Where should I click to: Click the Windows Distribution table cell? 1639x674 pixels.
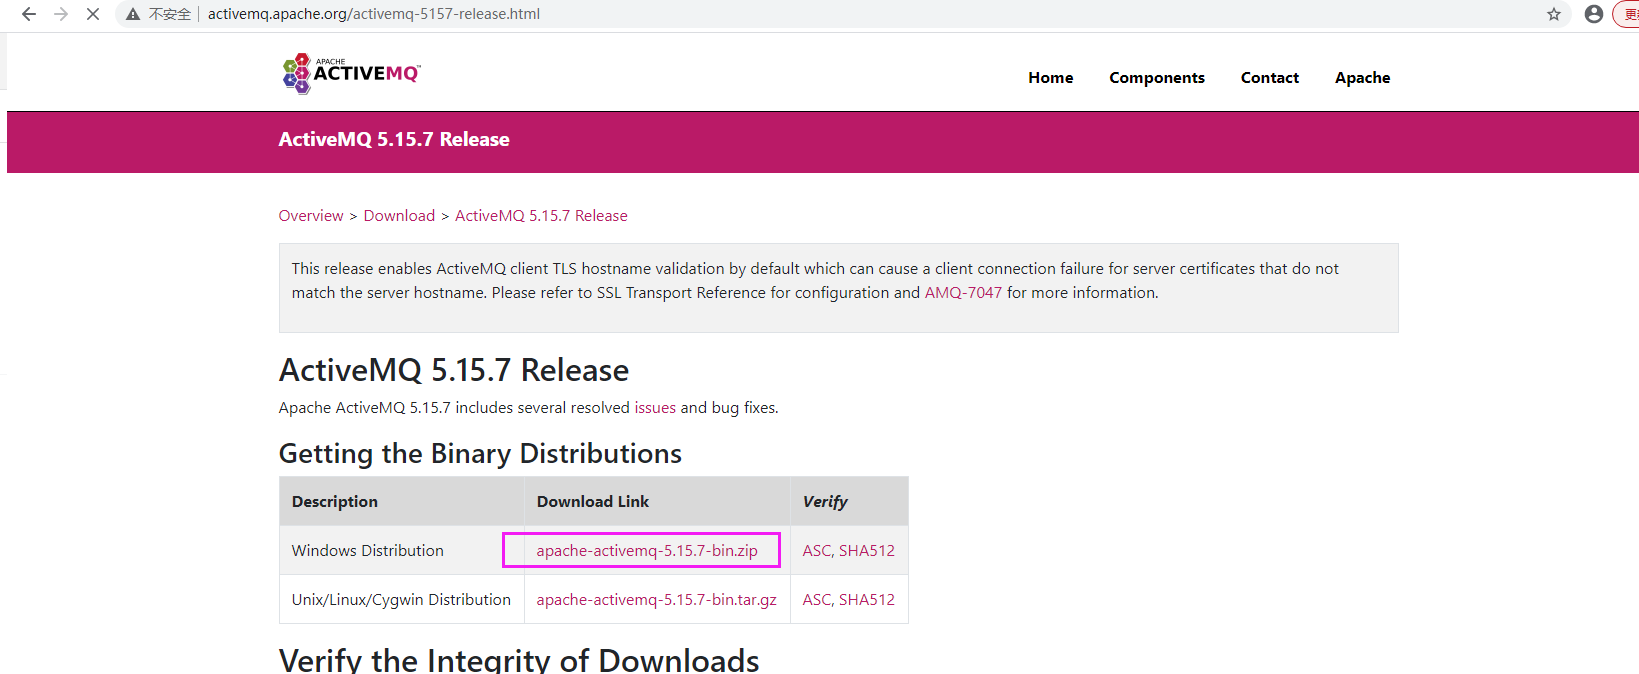pos(402,551)
